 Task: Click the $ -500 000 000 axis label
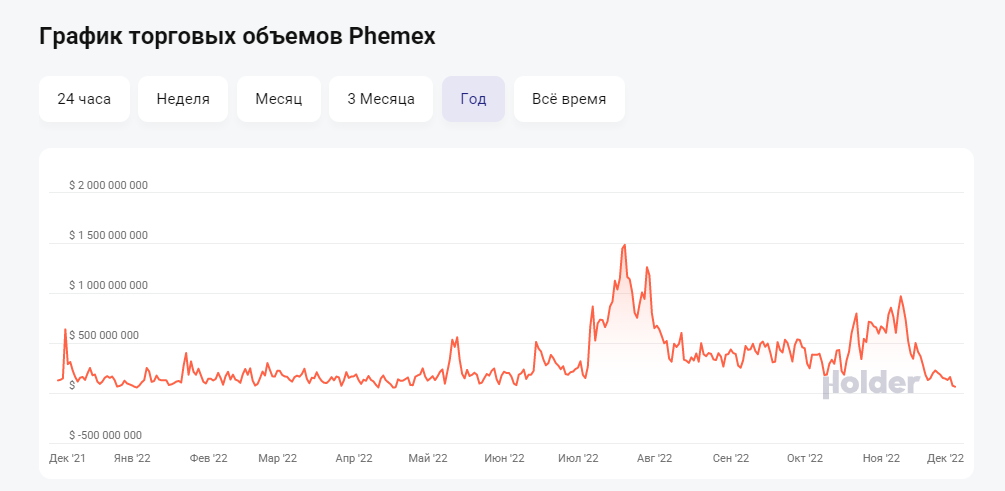point(106,435)
